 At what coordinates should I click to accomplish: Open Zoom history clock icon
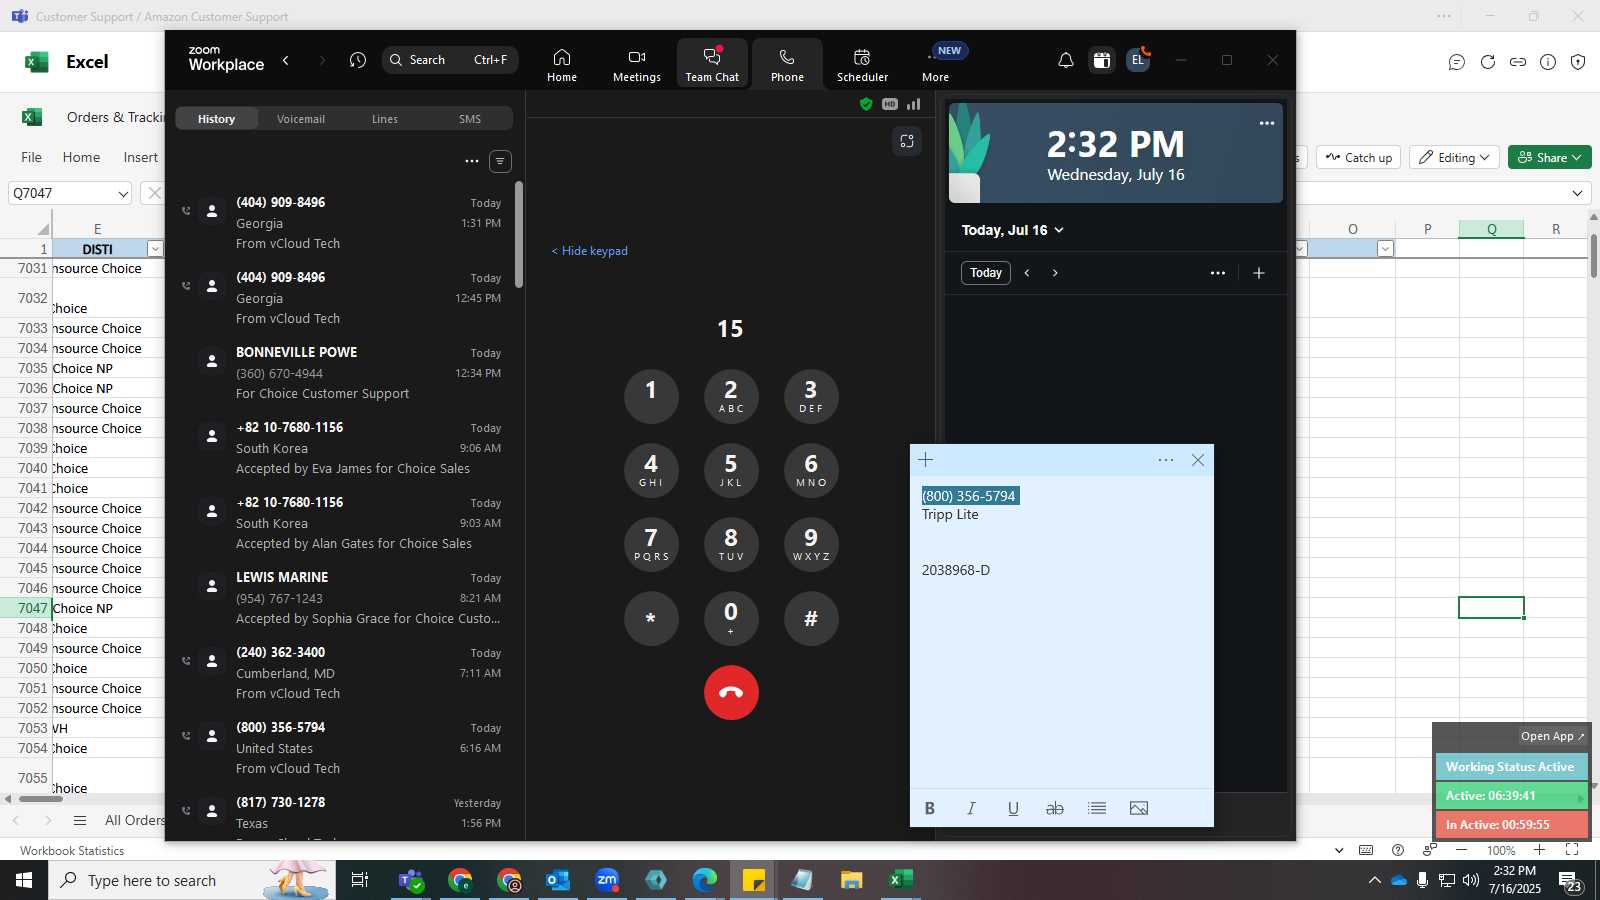point(358,60)
